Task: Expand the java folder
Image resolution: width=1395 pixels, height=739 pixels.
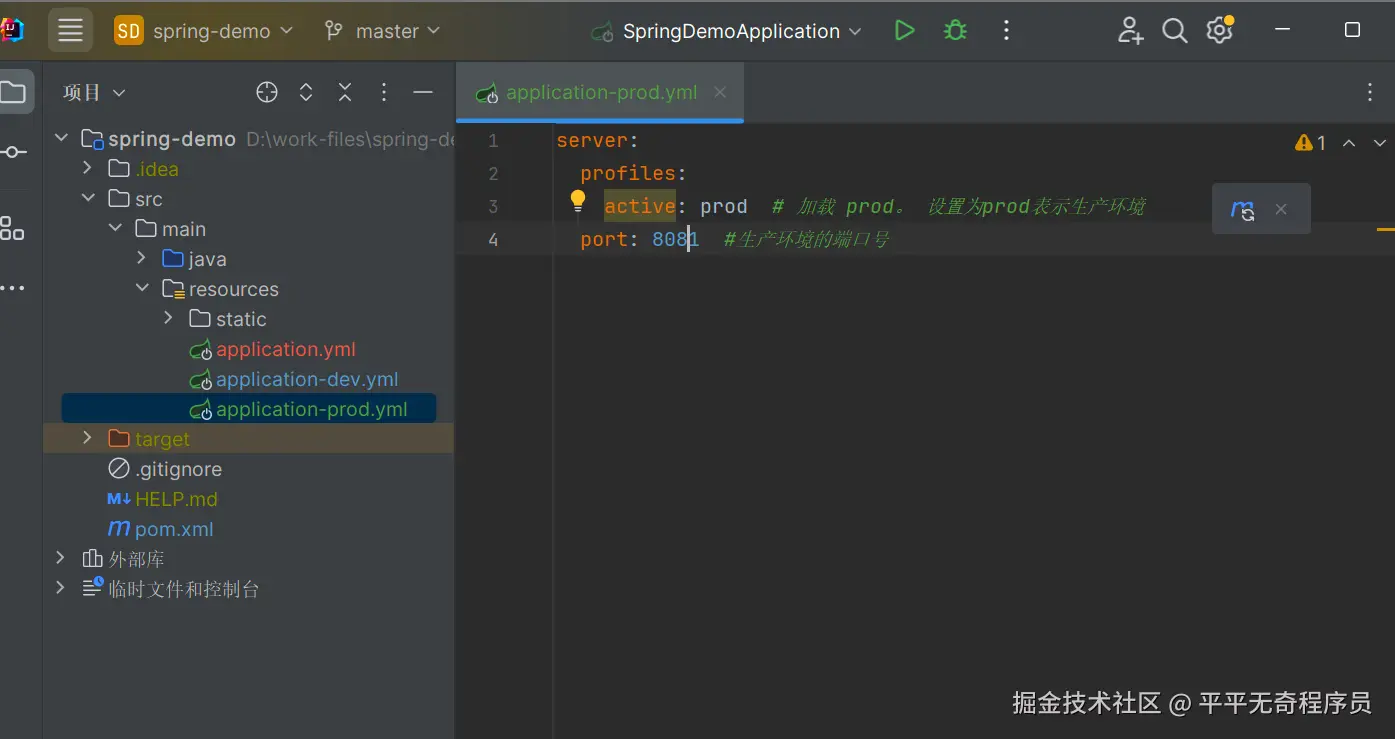Action: click(142, 258)
